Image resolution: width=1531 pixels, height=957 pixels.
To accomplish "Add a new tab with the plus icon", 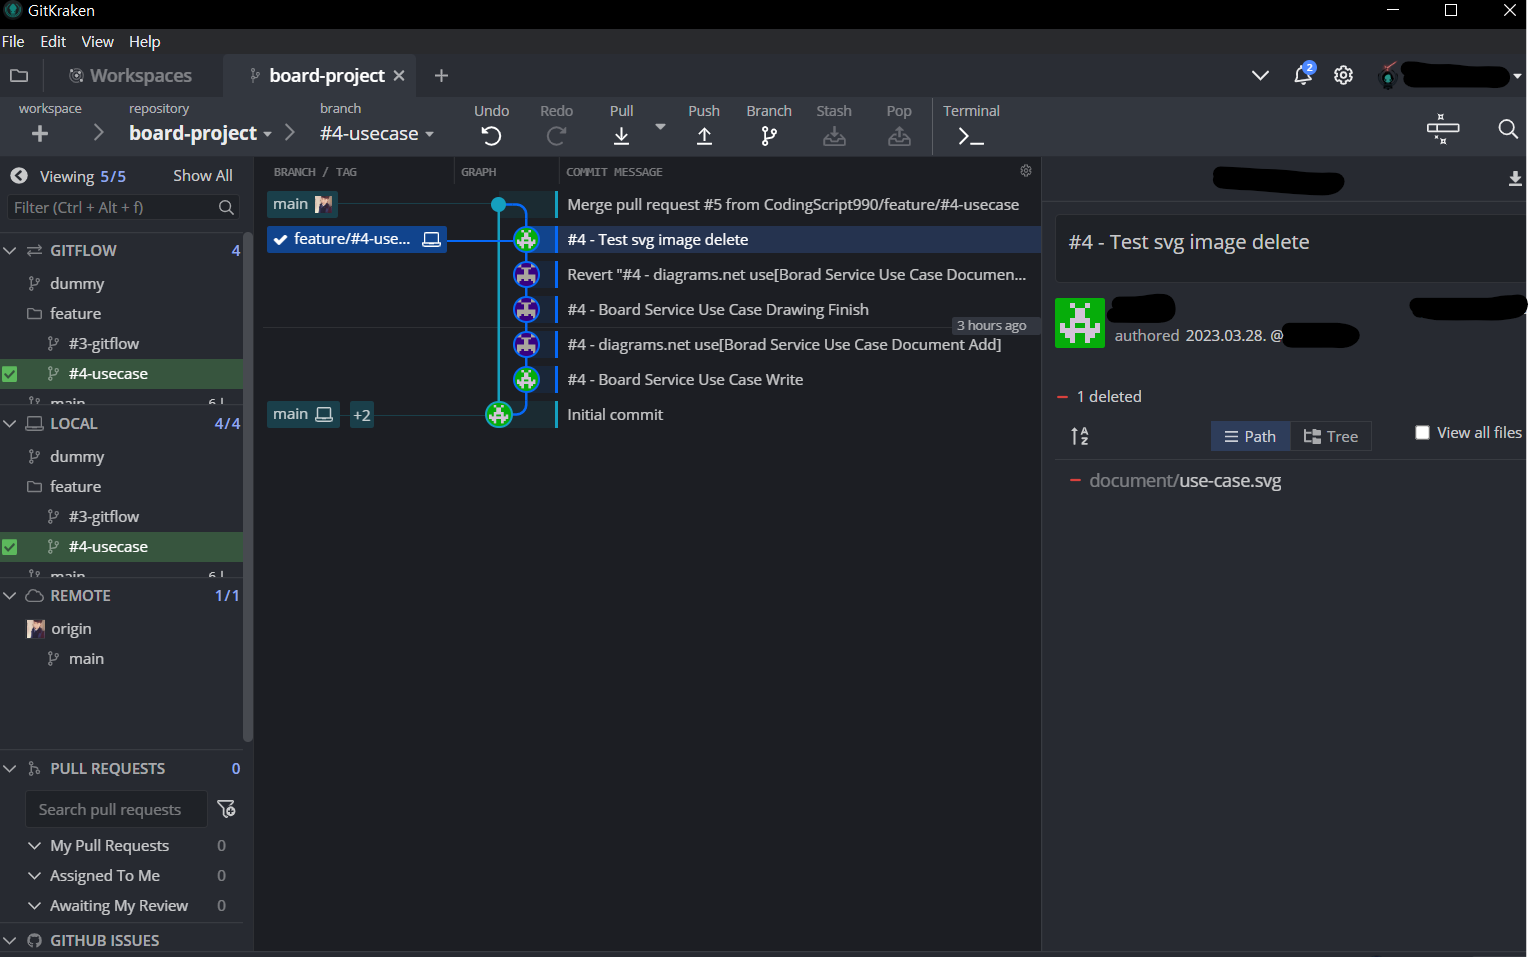I will tap(441, 76).
